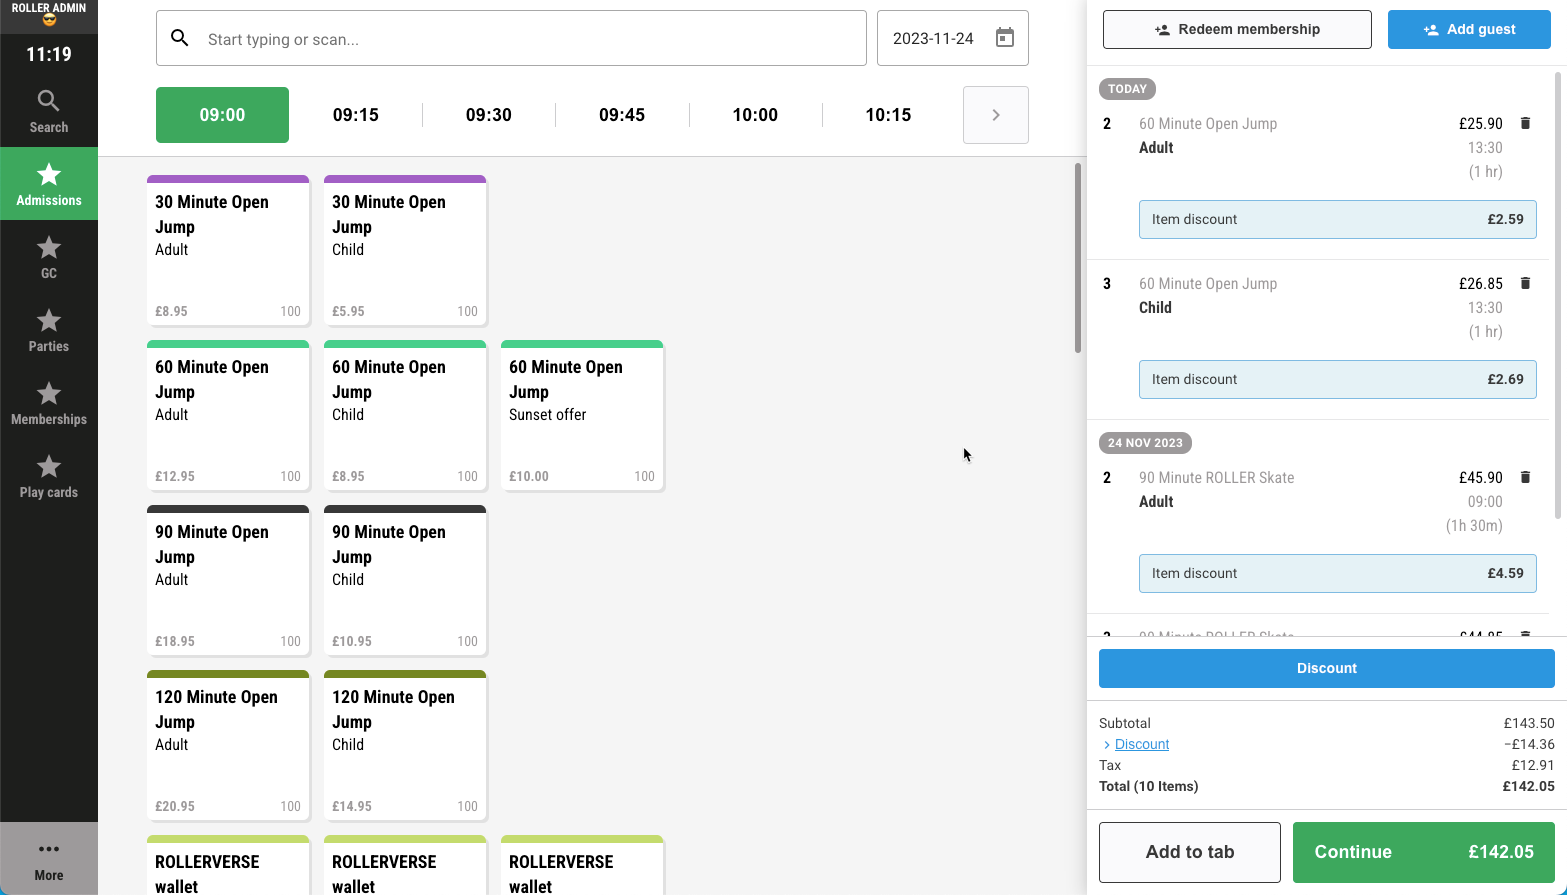Add 90 Minute Open Jump Child

click(x=405, y=580)
